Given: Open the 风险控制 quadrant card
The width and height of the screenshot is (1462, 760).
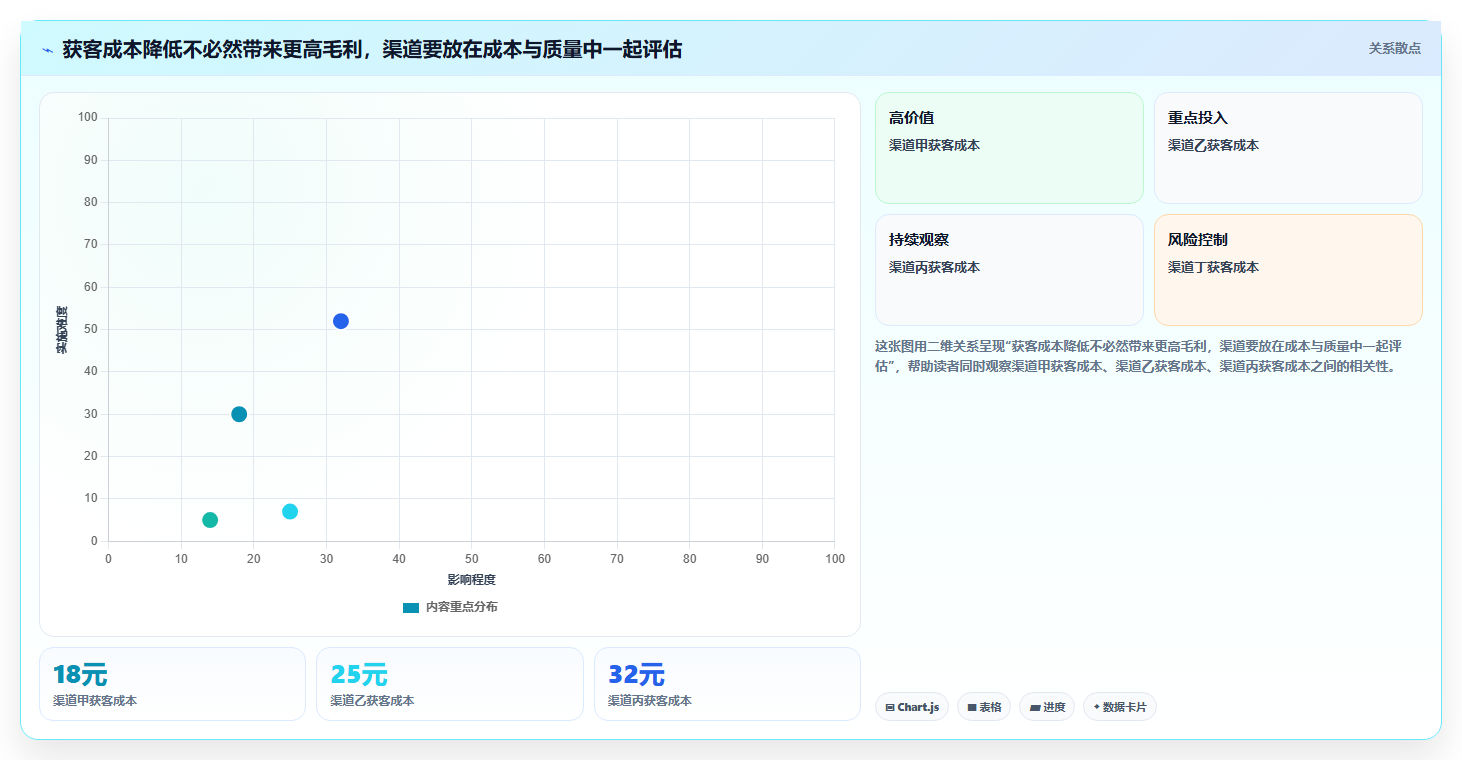Looking at the screenshot, I should [x=1288, y=270].
